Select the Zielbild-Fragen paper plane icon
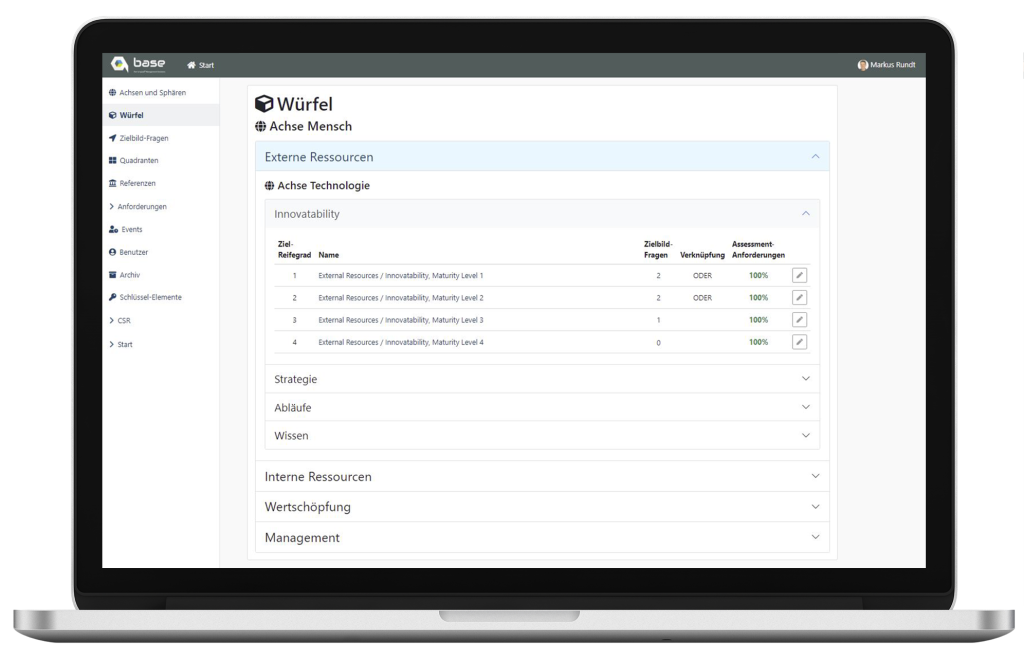Image resolution: width=1024 pixels, height=659 pixels. point(113,137)
